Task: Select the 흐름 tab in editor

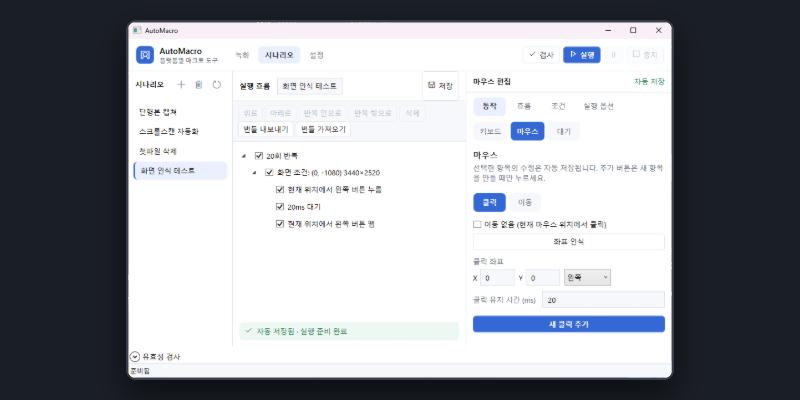Action: (x=524, y=106)
